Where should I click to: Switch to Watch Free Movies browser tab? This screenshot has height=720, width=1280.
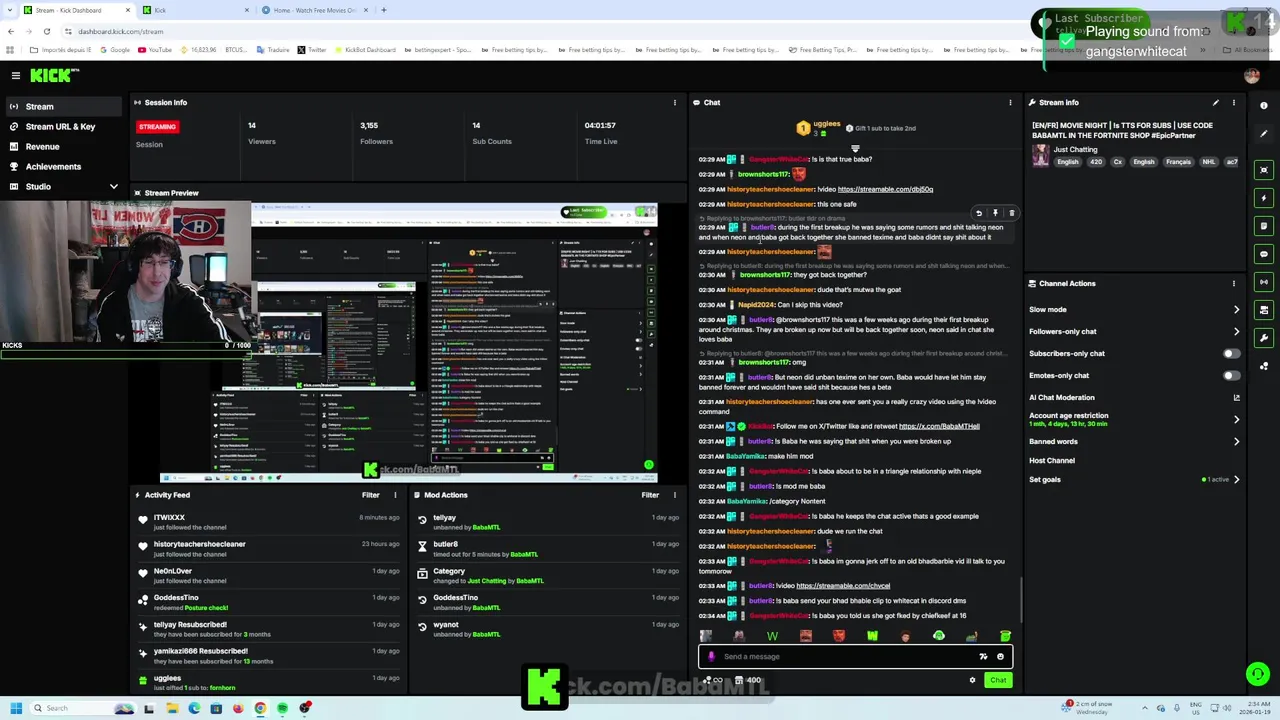(314, 10)
